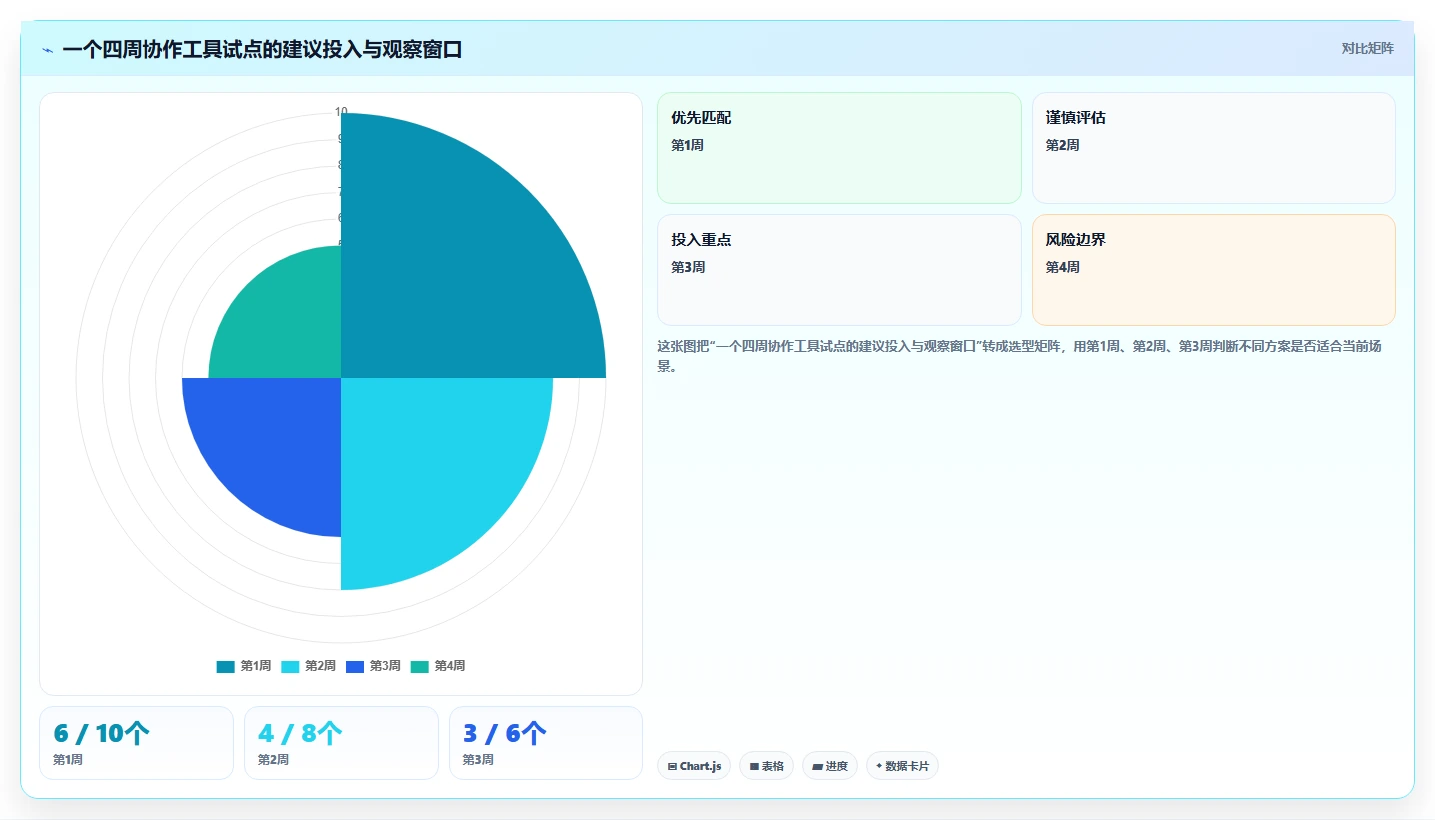The width and height of the screenshot is (1435, 820).
Task: Click the 数据卡片 tag
Action: [902, 766]
